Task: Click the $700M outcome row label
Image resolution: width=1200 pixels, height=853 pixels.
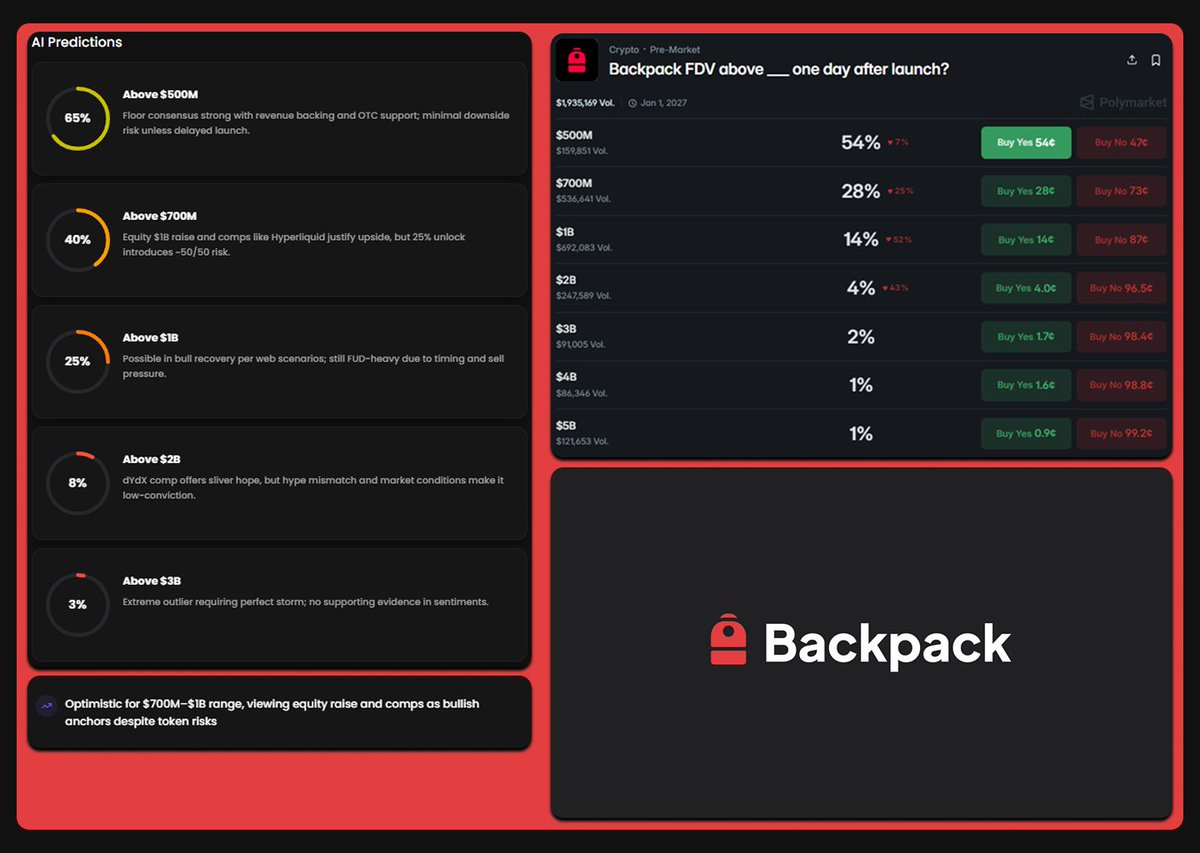Action: 574,184
